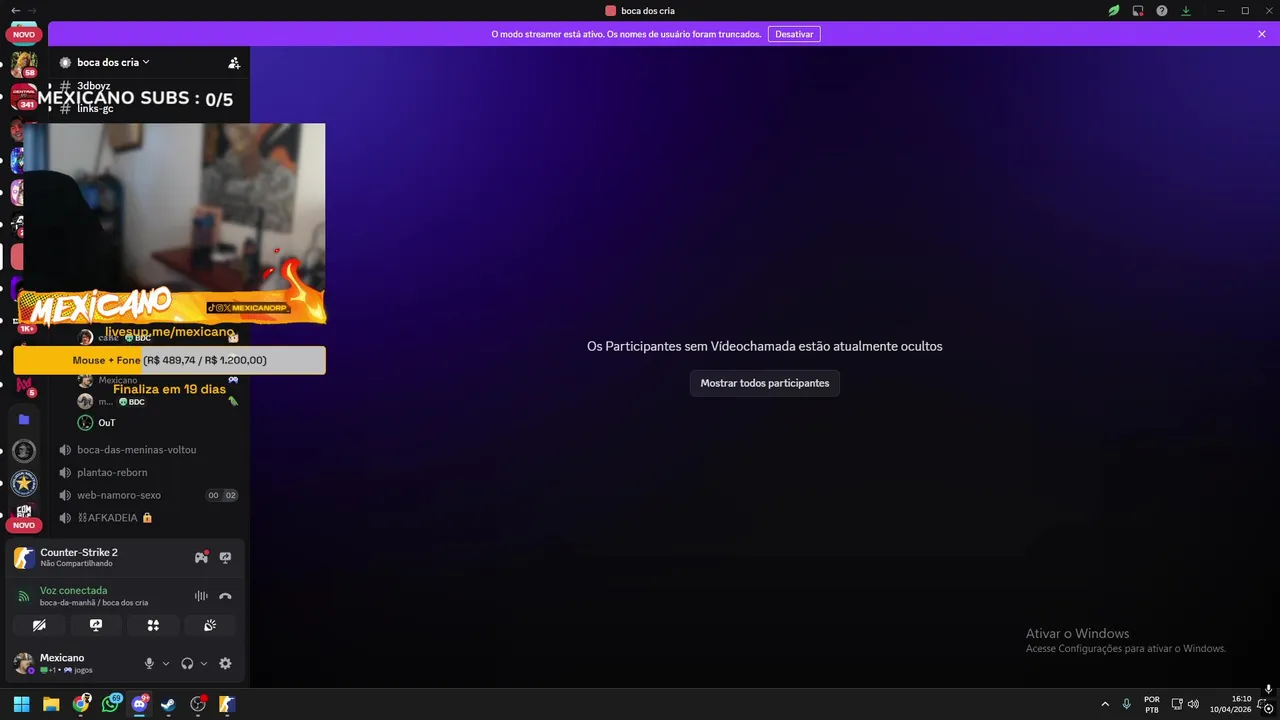Viewport: 1280px width, 720px height.
Task: Click the Mexicano user avatar in bottom panel
Action: (24, 663)
